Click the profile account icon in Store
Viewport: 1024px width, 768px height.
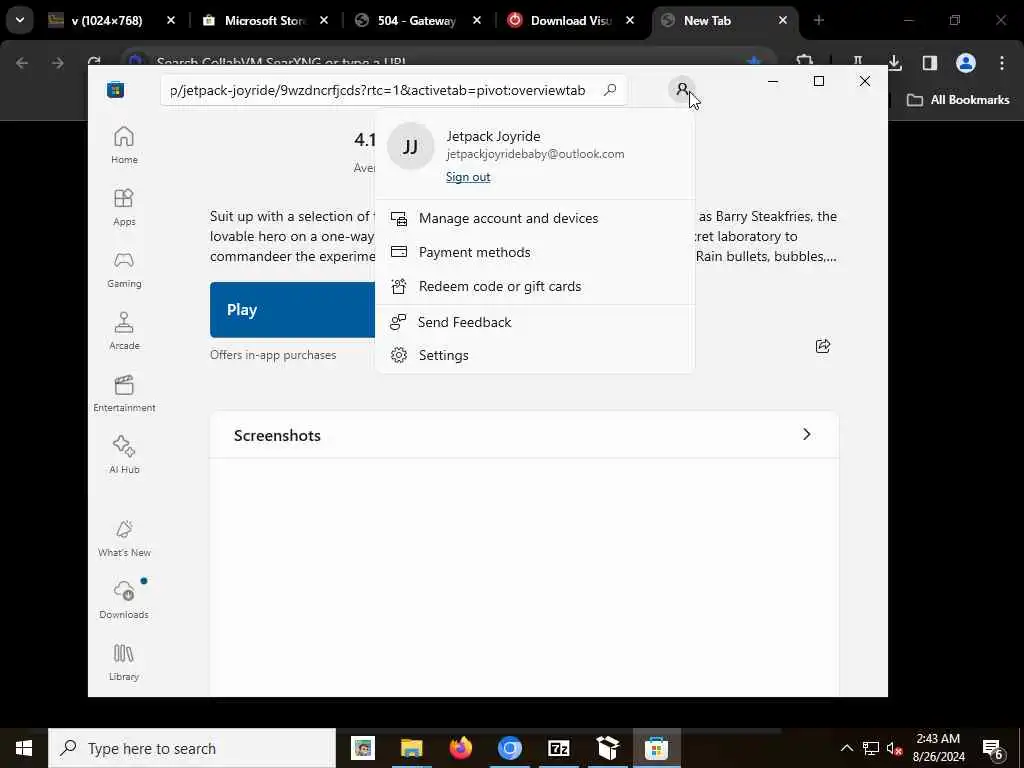click(x=682, y=89)
